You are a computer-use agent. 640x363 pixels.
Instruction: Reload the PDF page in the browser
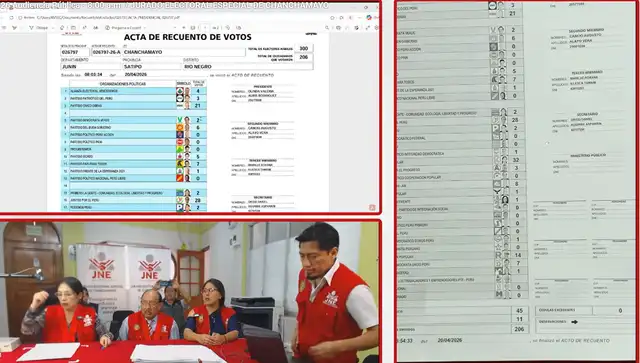click(x=11, y=18)
